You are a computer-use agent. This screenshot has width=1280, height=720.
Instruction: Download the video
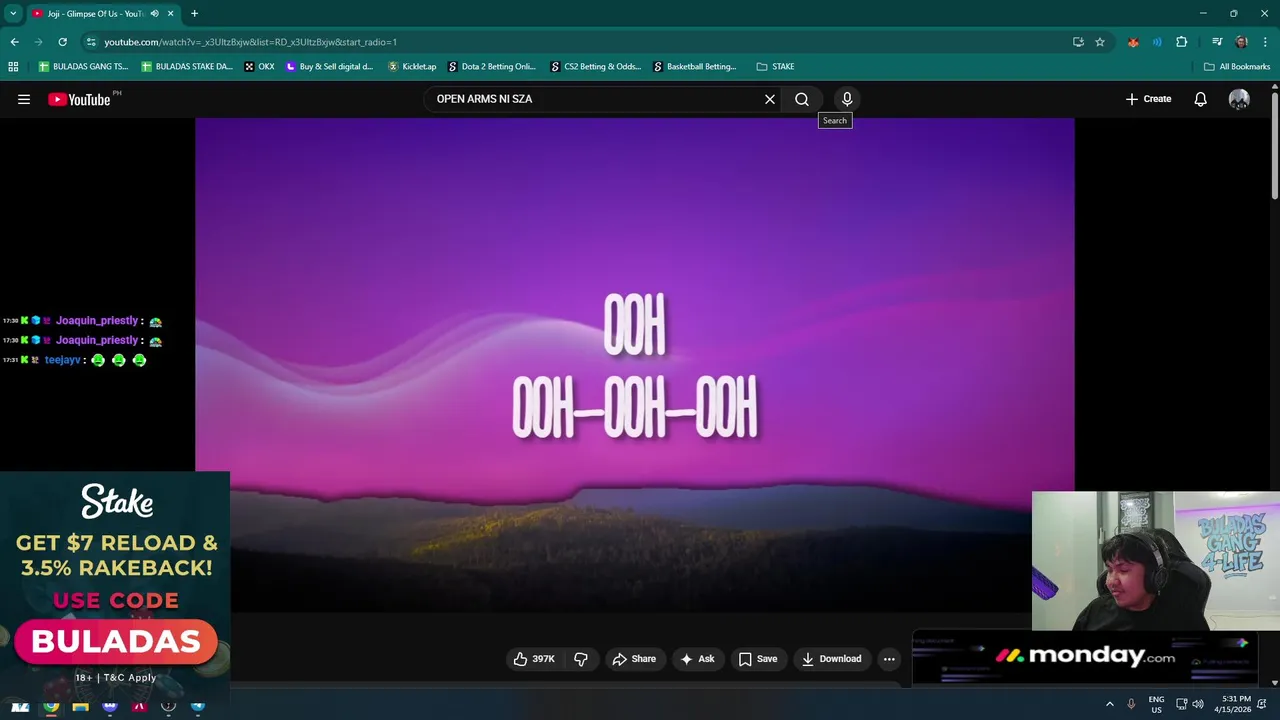831,659
